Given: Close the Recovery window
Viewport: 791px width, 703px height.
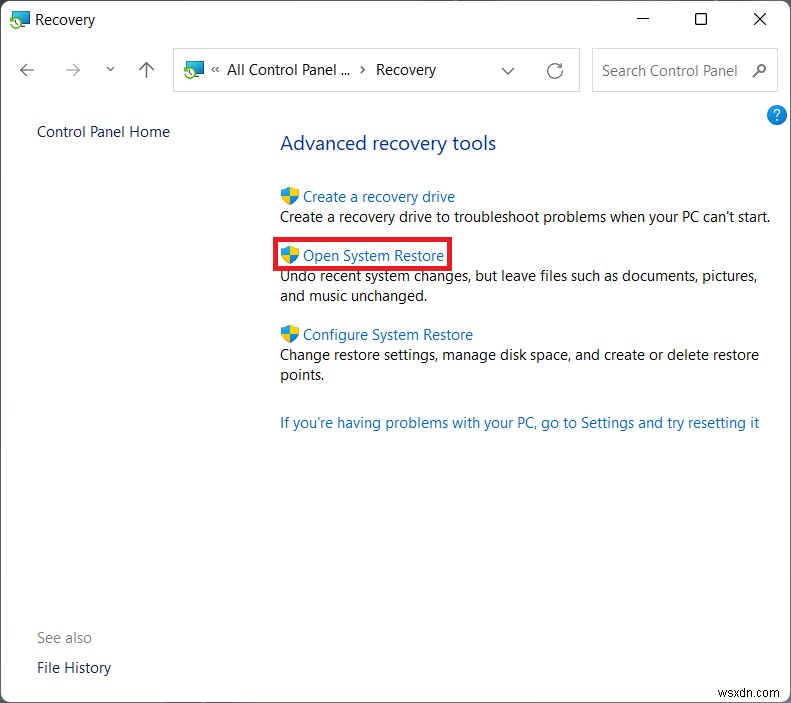Looking at the screenshot, I should tap(759, 19).
